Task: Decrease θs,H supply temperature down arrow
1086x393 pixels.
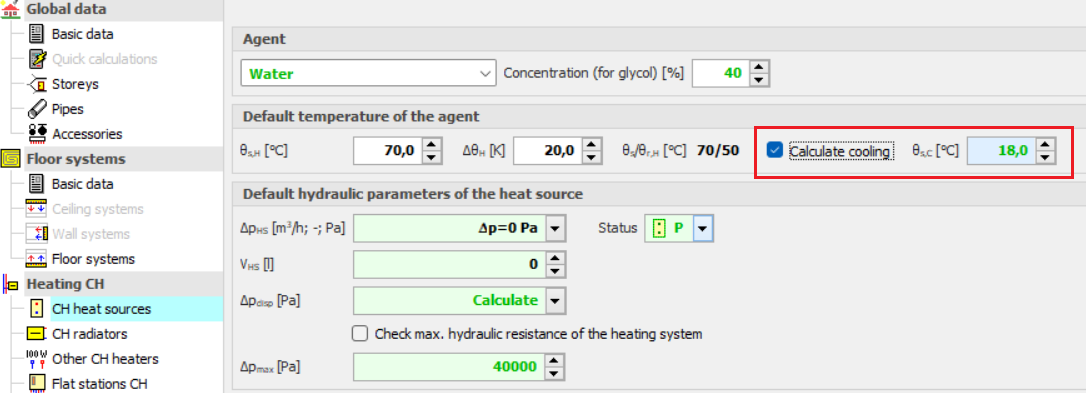Action: (431, 157)
